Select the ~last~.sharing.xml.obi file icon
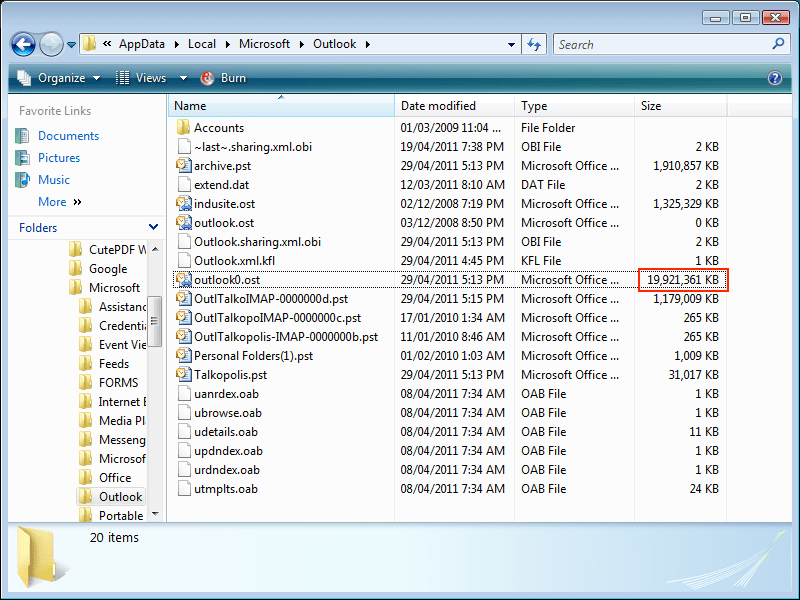 184,146
